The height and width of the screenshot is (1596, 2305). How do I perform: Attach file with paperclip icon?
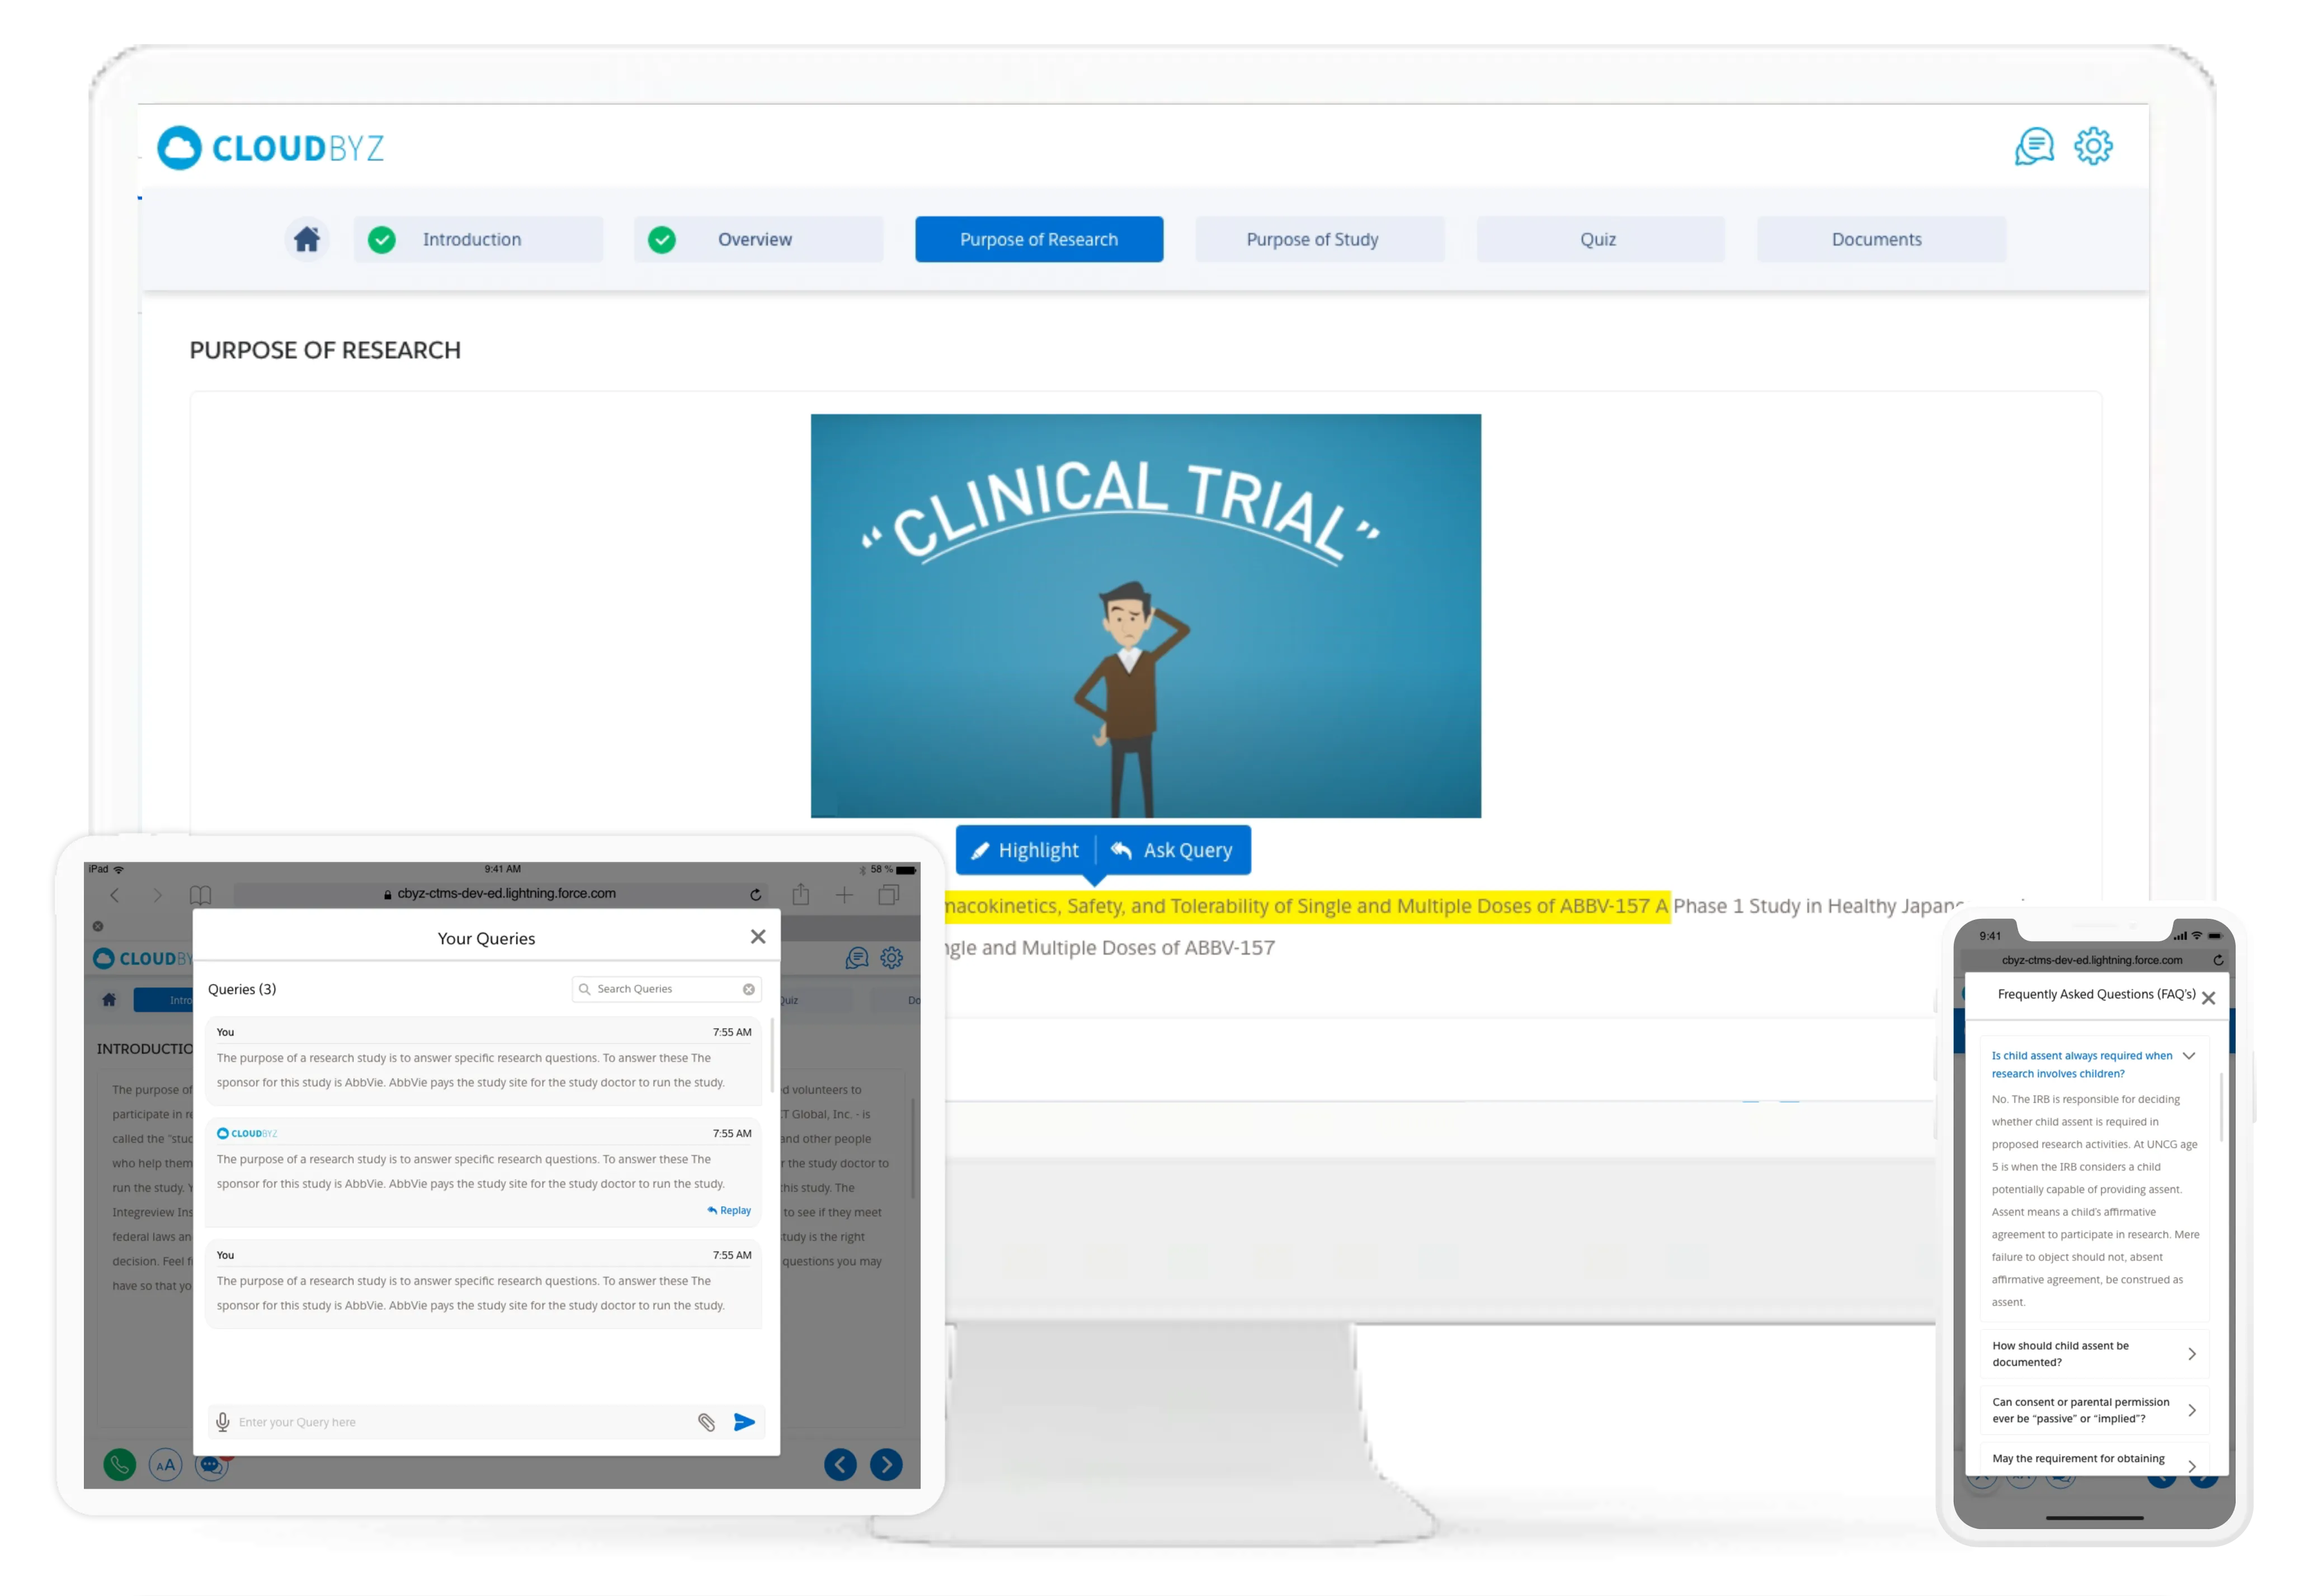706,1421
